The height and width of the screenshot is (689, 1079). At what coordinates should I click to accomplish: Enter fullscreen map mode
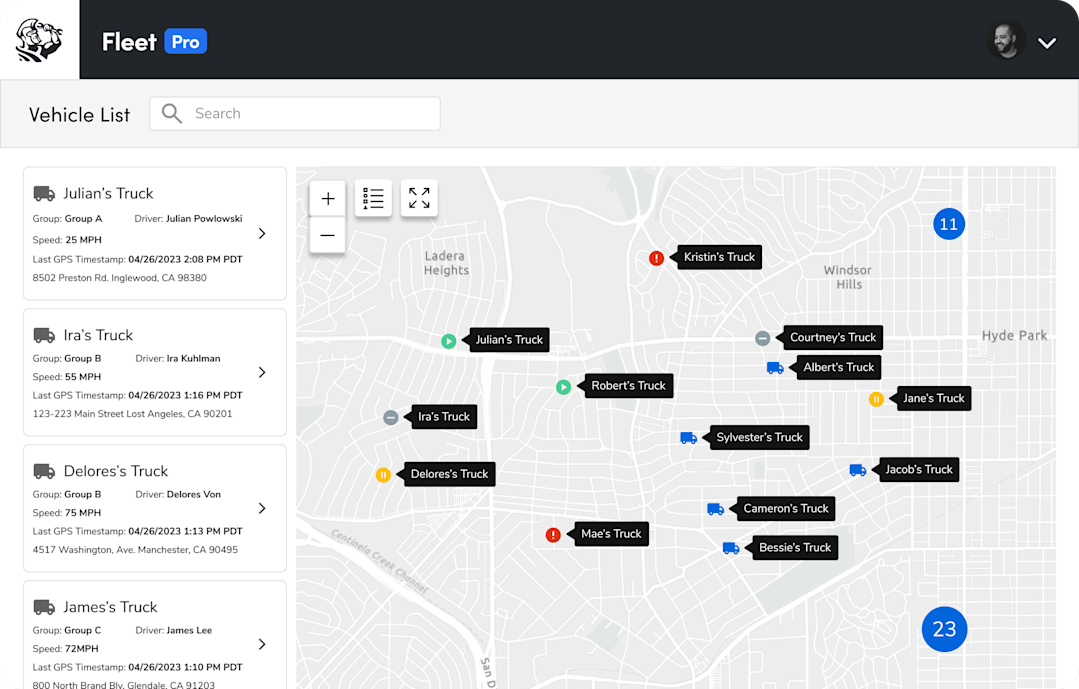pyautogui.click(x=419, y=198)
